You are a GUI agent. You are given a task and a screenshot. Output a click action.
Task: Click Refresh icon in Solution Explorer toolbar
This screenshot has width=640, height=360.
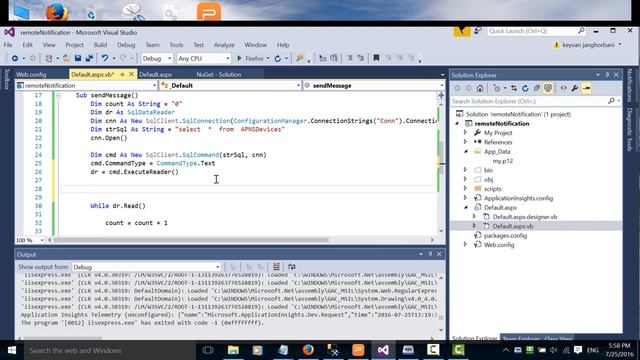coord(525,88)
